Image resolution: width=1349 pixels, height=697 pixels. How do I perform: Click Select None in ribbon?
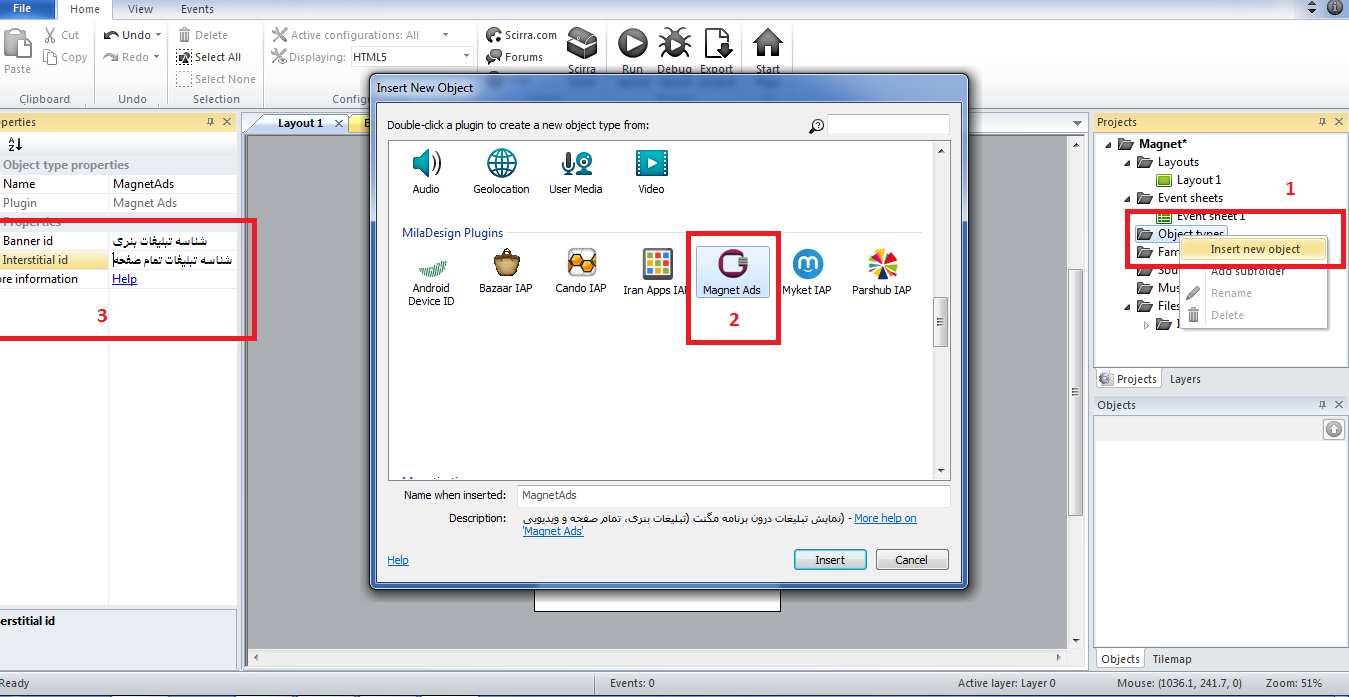coord(216,79)
